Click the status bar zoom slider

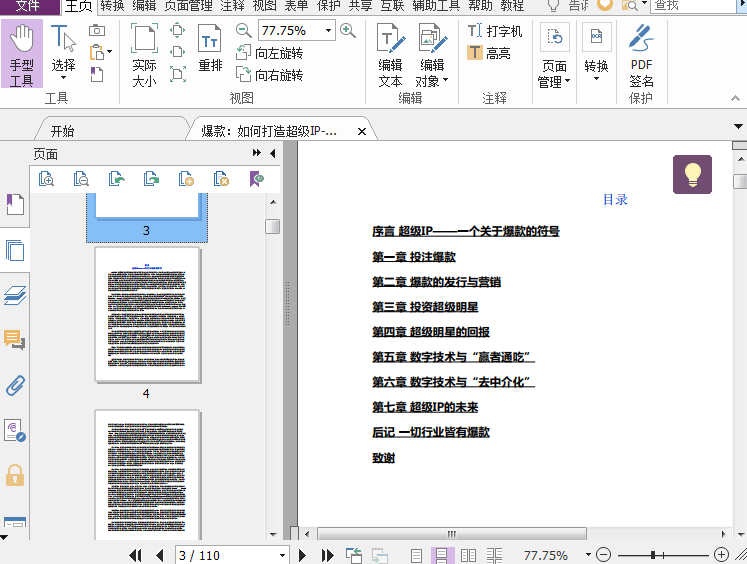click(x=663, y=555)
